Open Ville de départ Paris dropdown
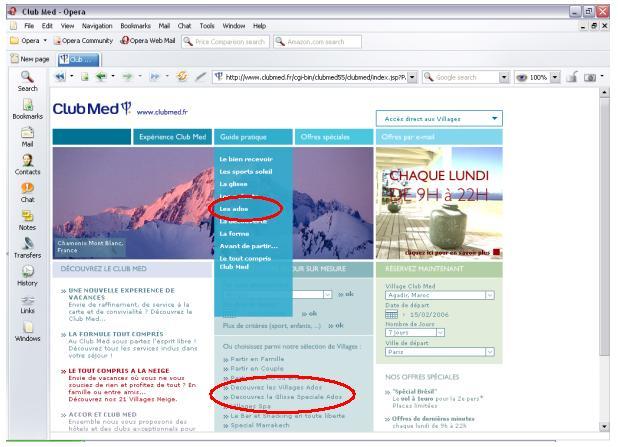The image size is (618, 447). [x=440, y=352]
